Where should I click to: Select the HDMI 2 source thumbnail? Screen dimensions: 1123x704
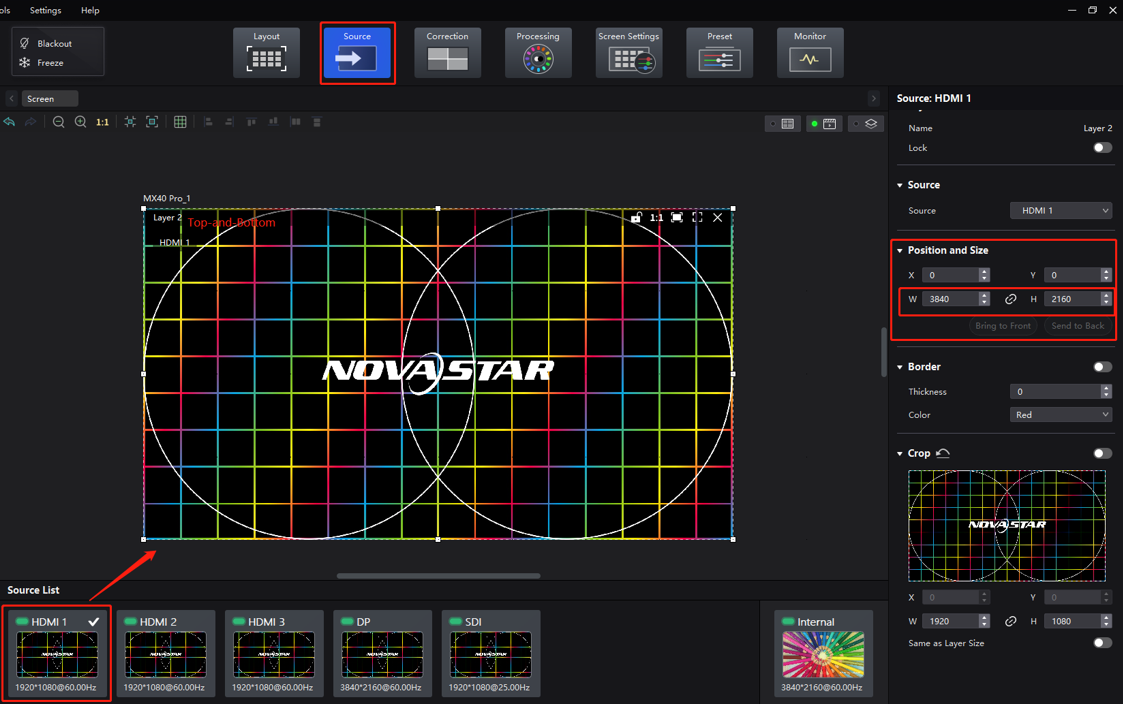(x=165, y=654)
